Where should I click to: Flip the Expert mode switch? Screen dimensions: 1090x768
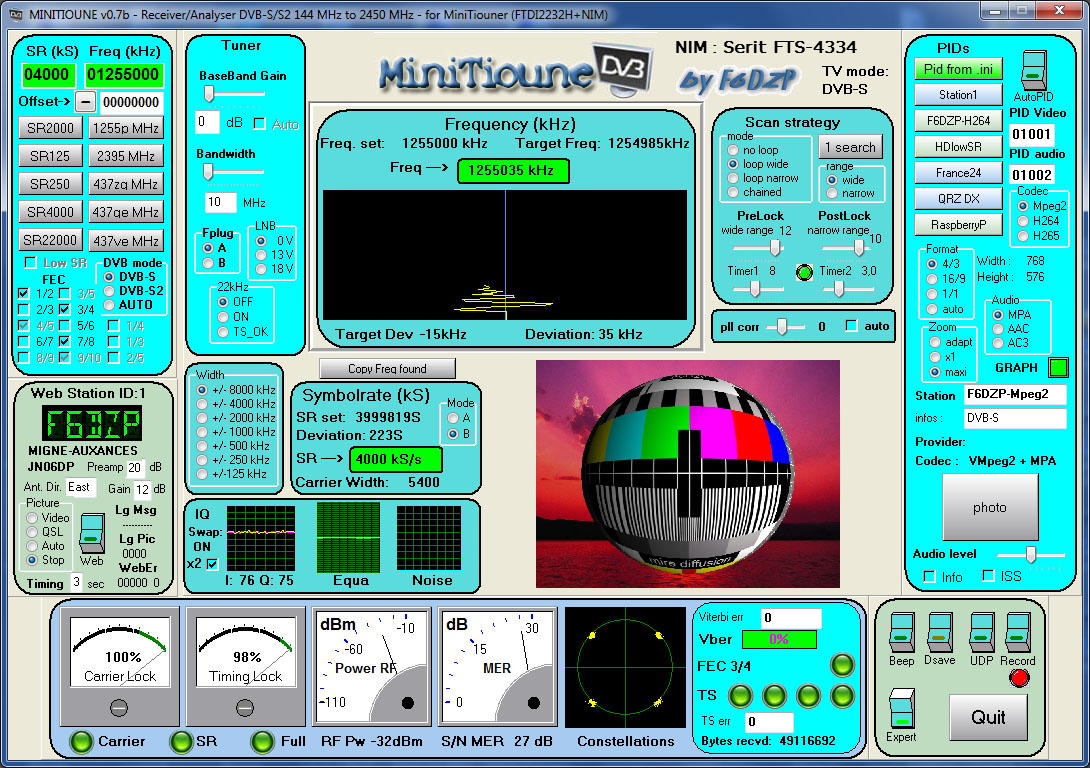pyautogui.click(x=901, y=708)
